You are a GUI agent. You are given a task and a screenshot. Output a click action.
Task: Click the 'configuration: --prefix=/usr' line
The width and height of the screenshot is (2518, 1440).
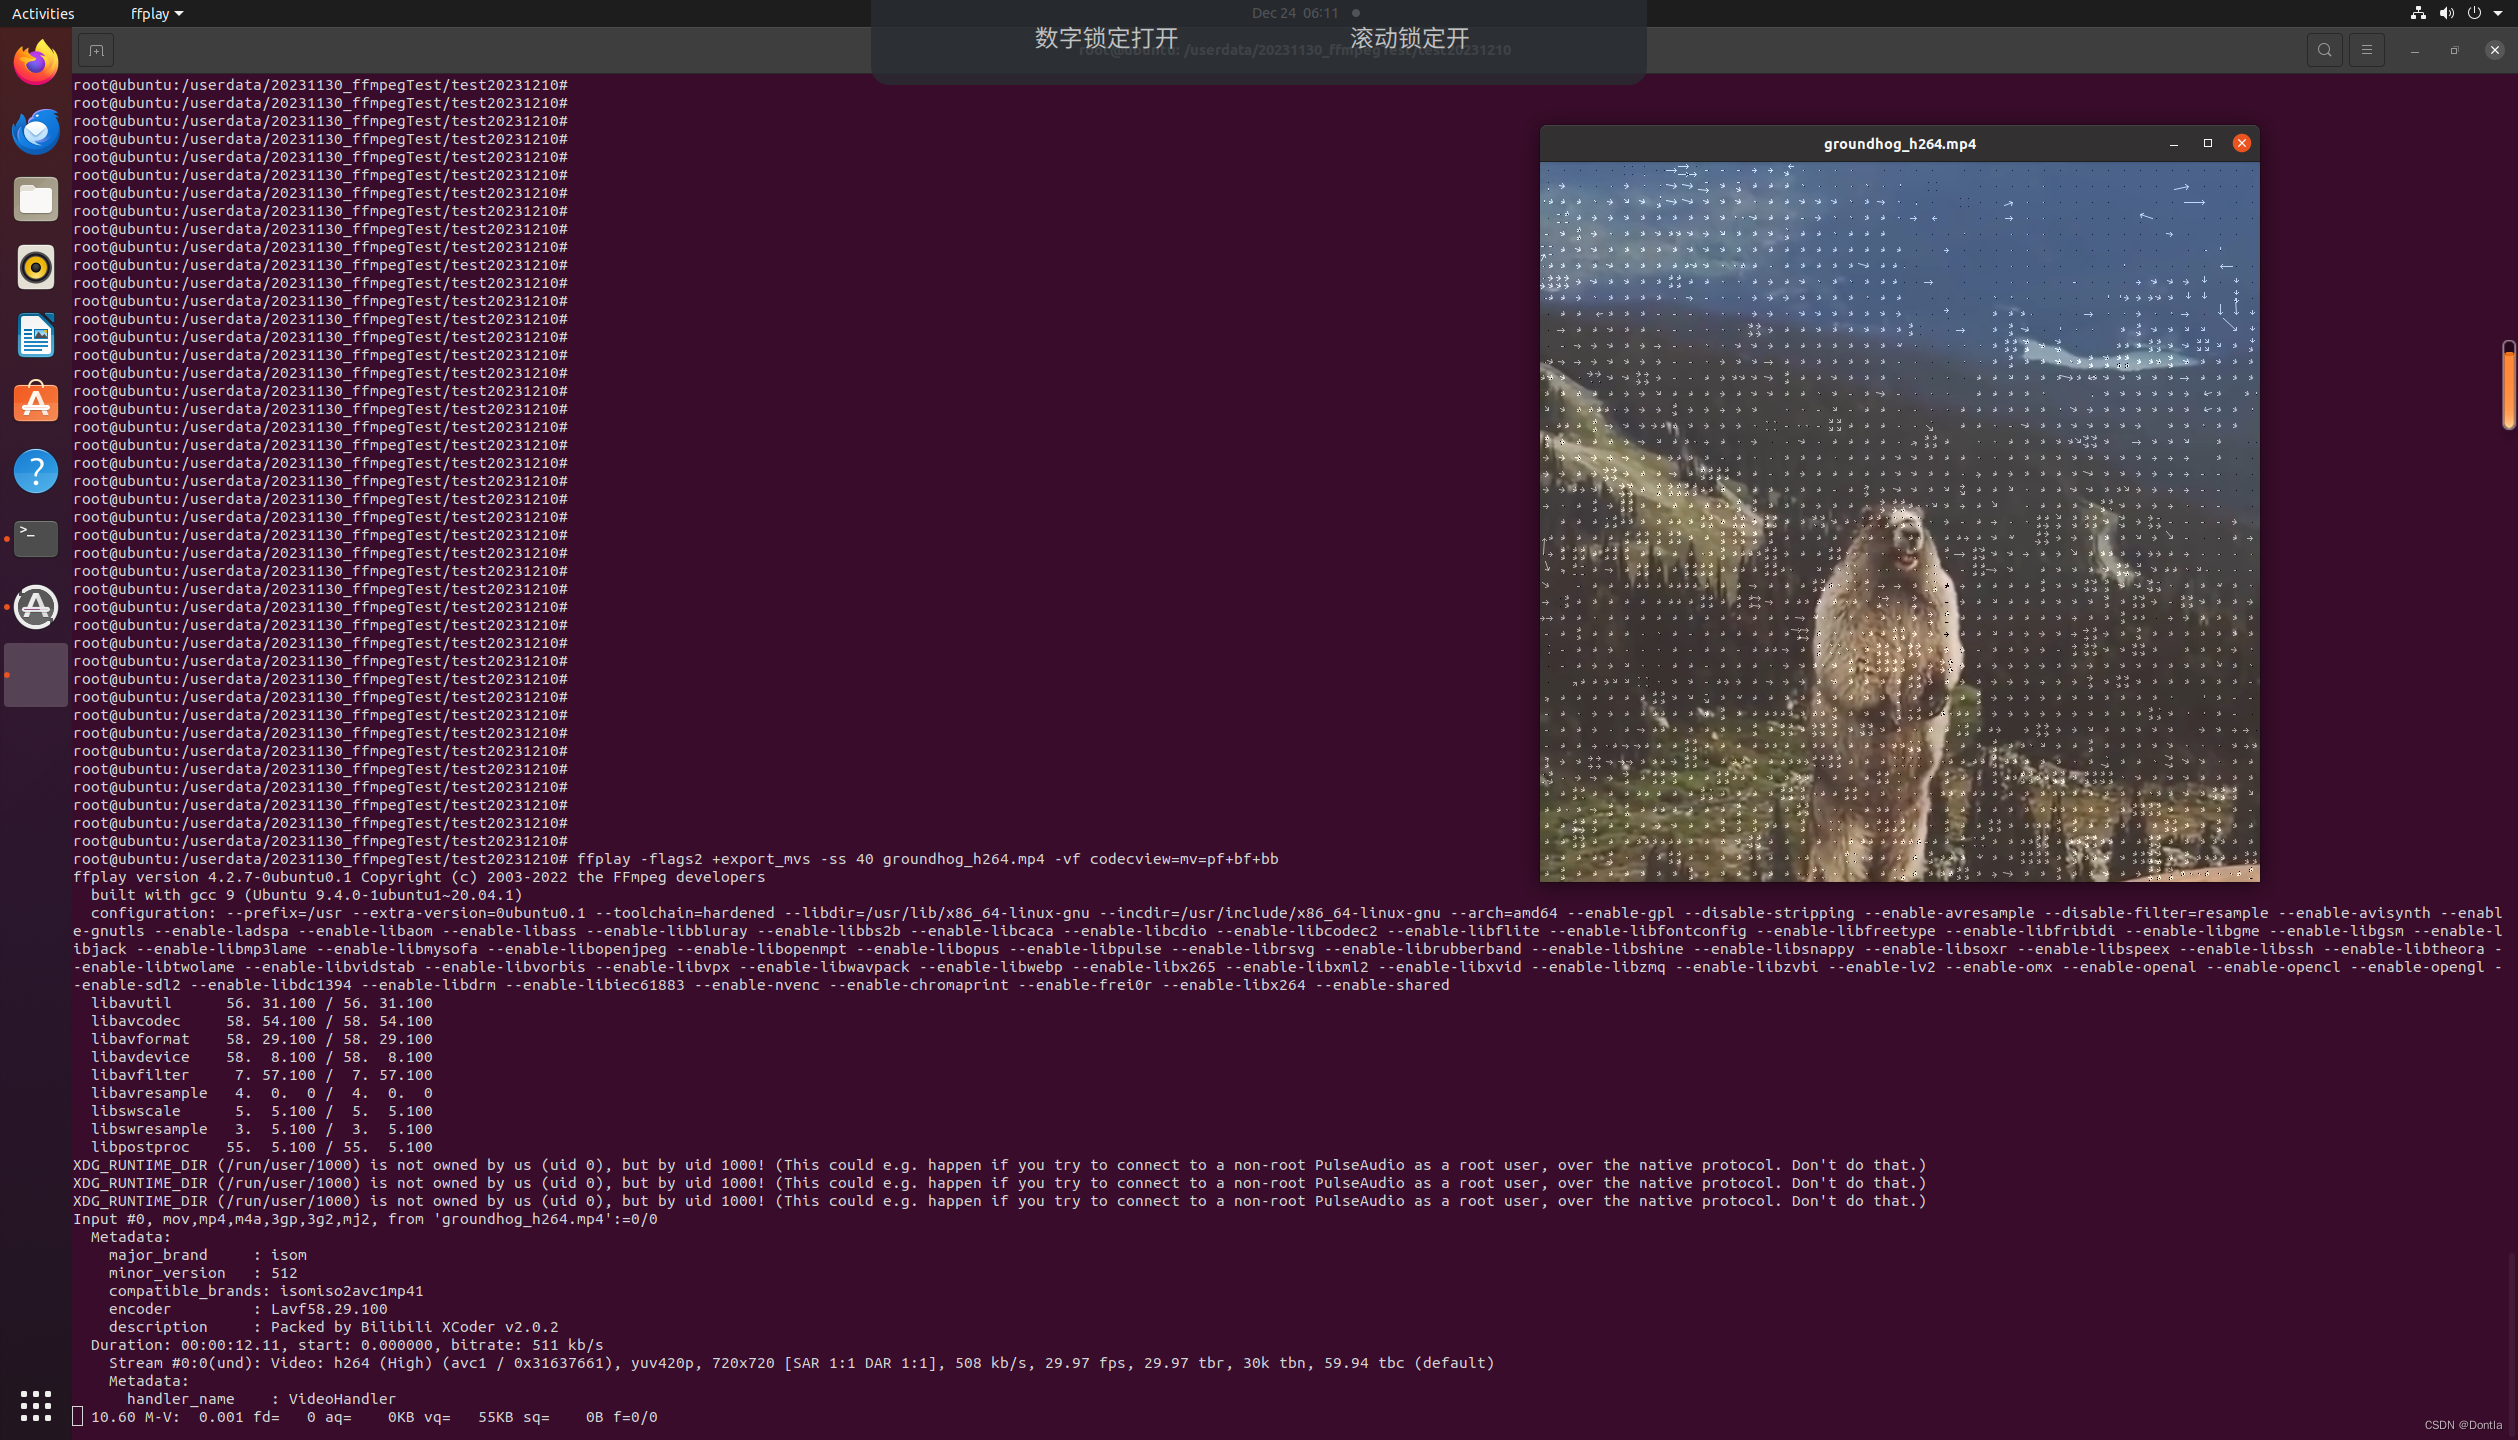(1288, 949)
